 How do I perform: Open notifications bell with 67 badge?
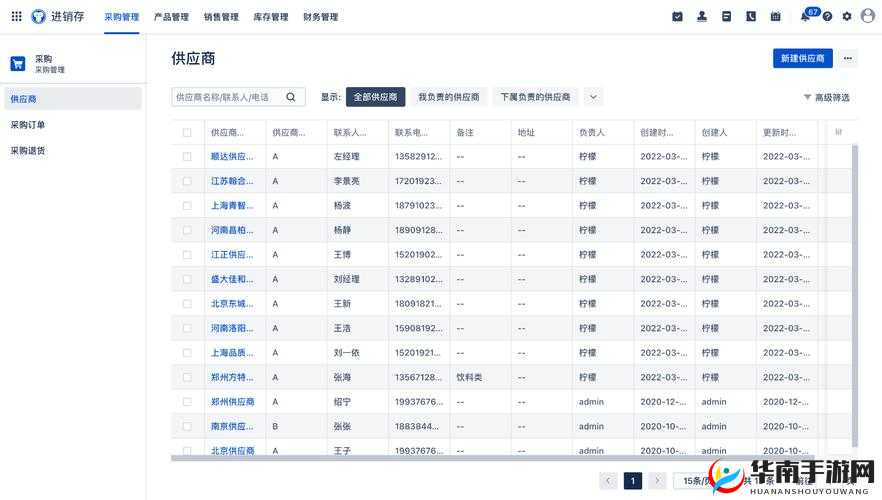805,16
